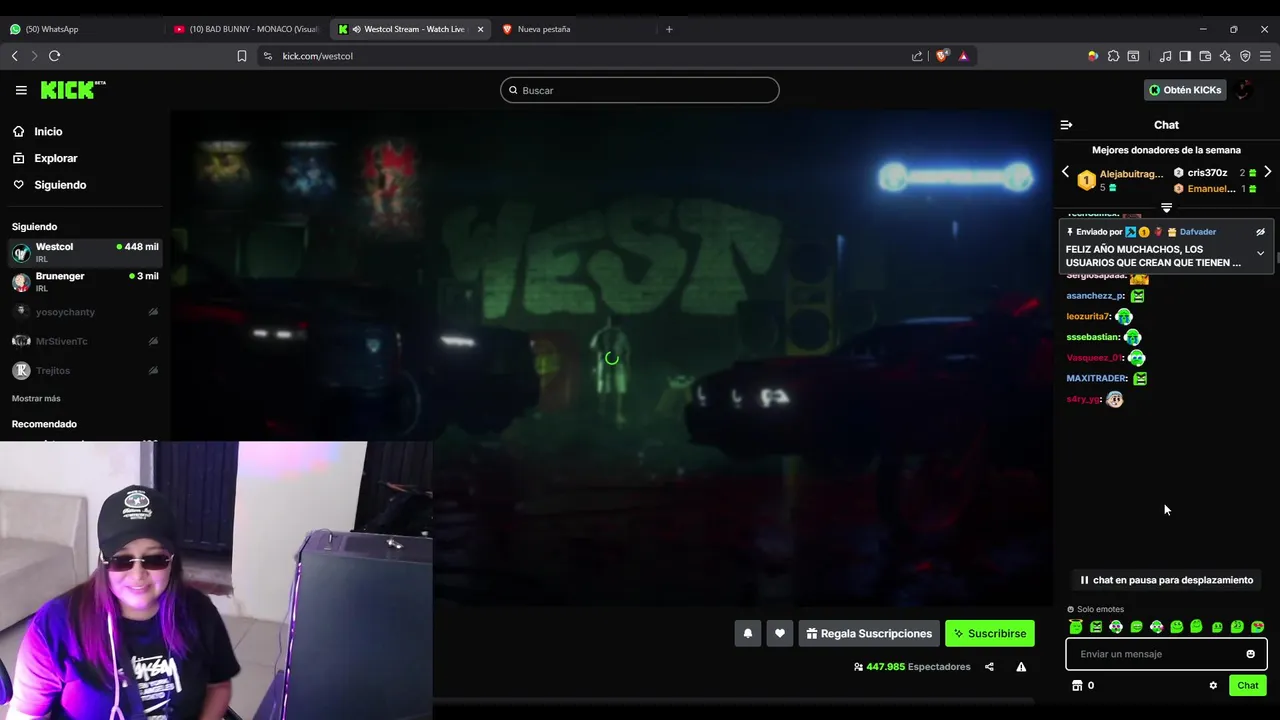Toggle stream notifications bell
The height and width of the screenshot is (720, 1280).
pos(747,633)
